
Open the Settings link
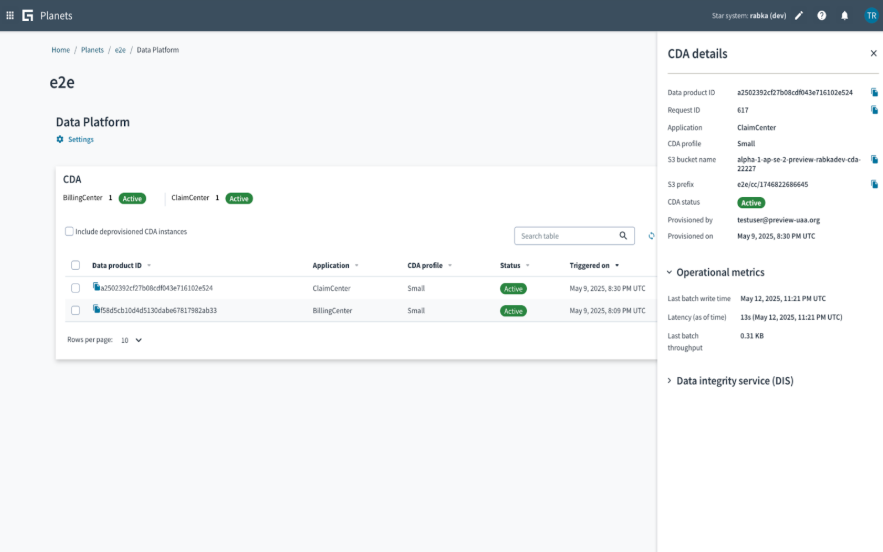(x=81, y=140)
